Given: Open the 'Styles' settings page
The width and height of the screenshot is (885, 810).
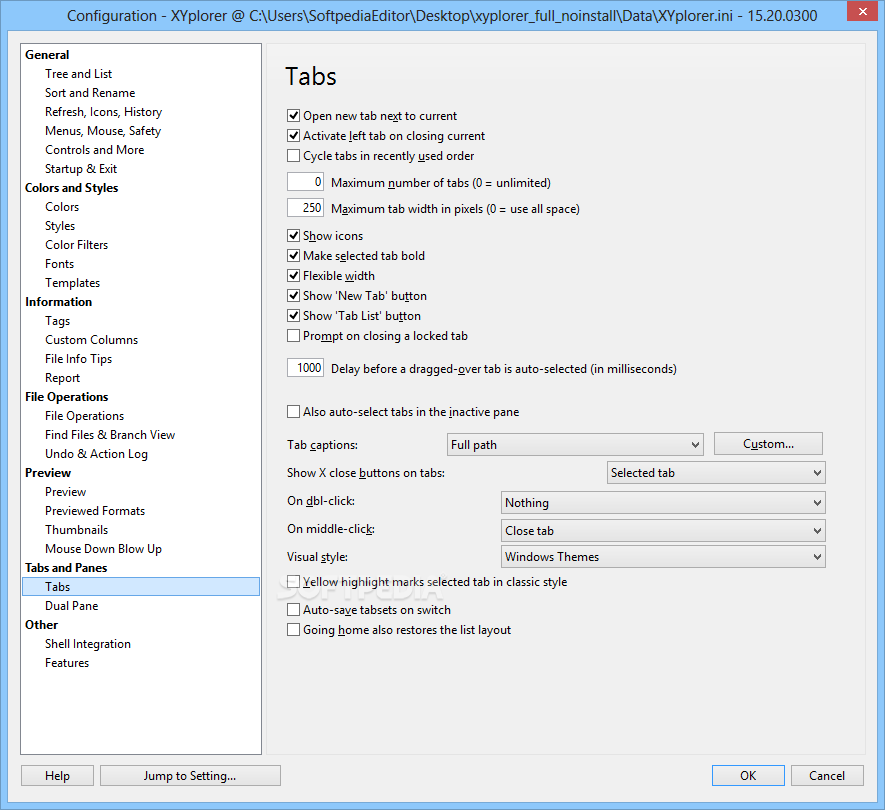Looking at the screenshot, I should pyautogui.click(x=60, y=226).
